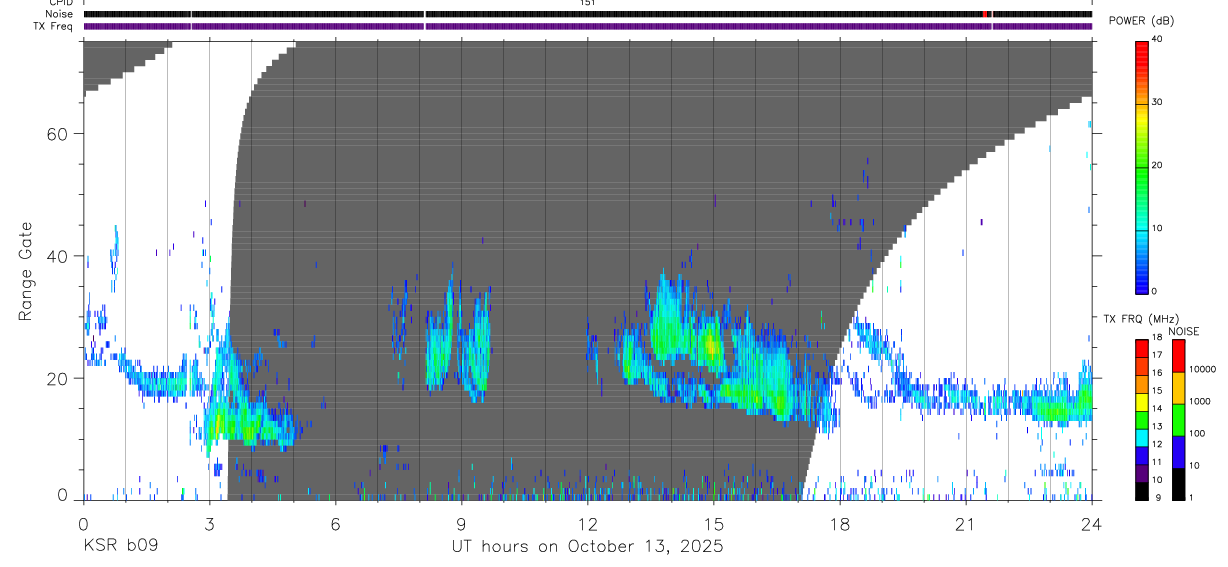Click the 'NOISE' legend title
The width and height of the screenshot is (1228, 567).
point(1183,331)
